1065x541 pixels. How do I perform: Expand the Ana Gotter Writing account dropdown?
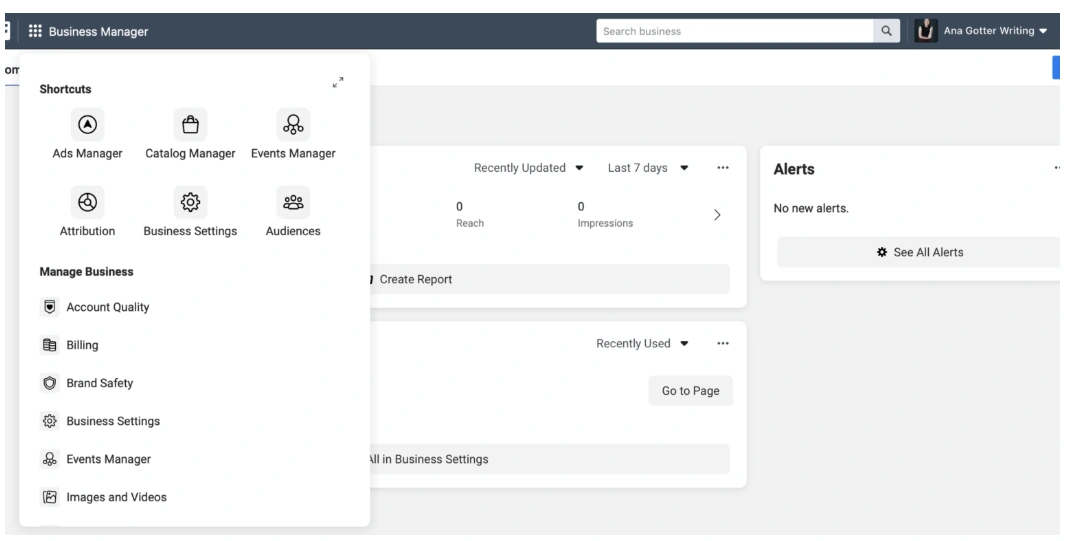tap(1043, 31)
